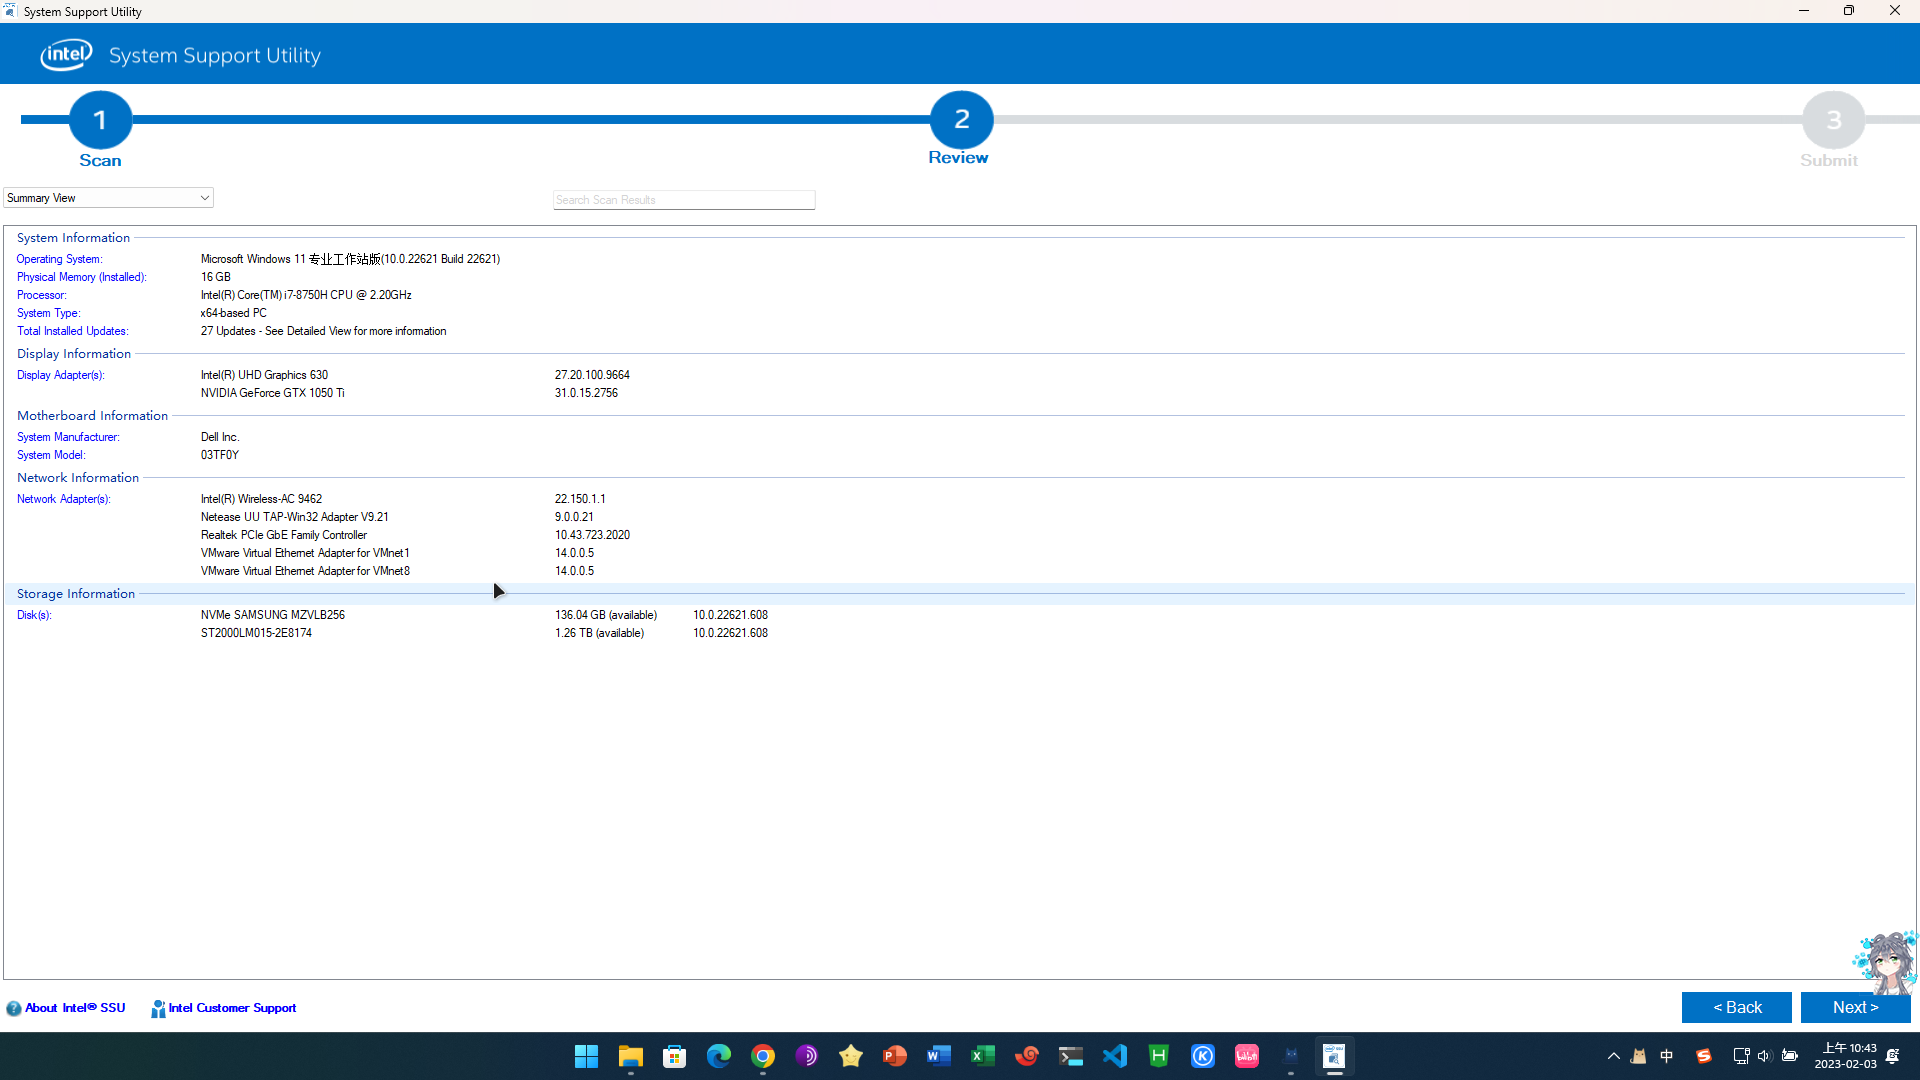Show hidden system tray icons
Screen dimensions: 1920x1080
[1613, 1056]
